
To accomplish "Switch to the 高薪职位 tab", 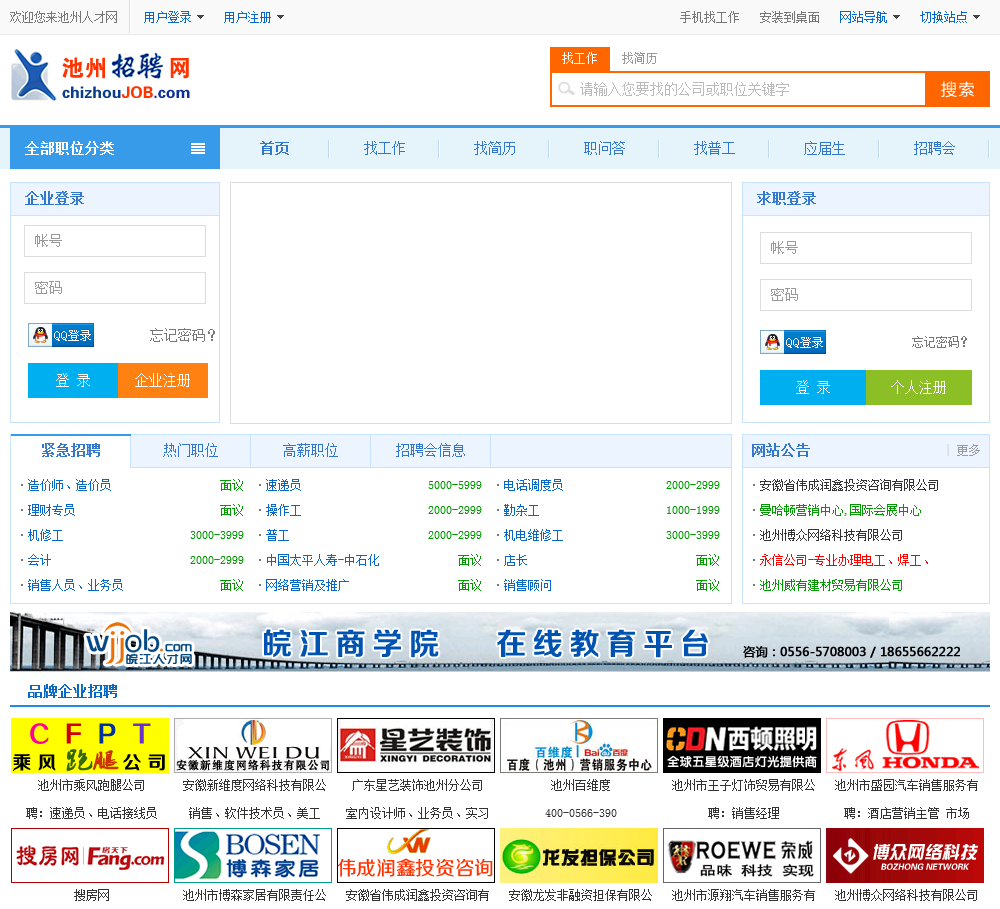I will (311, 450).
